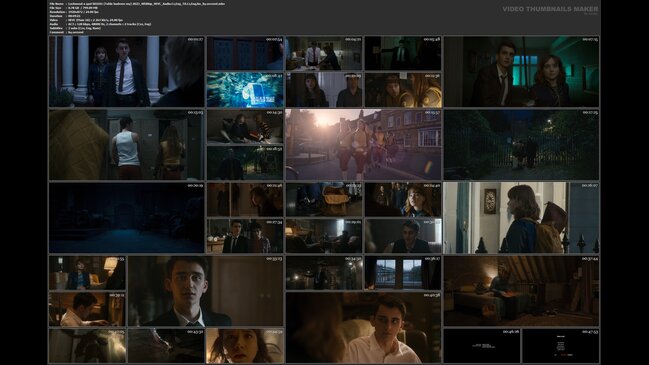Screen dimensions: 649x365
Task: Click the "Duration" info line
Action: click(65, 16)
